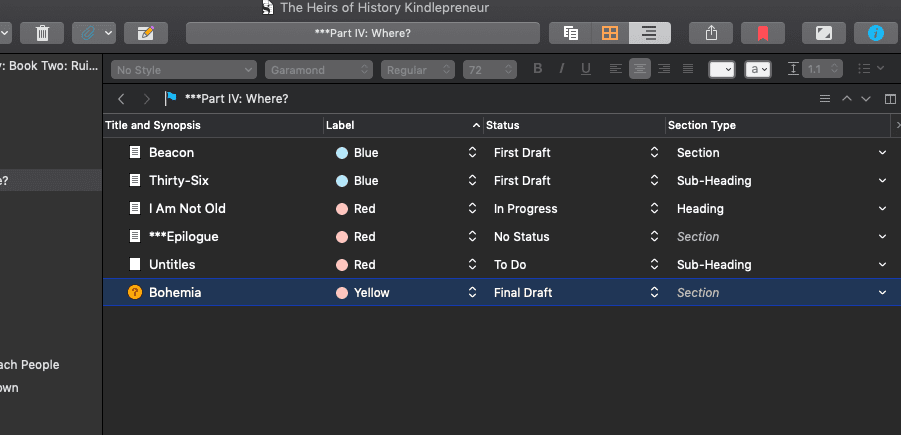The image size is (901, 435).
Task: Open the font size 72 combo box
Action: click(490, 70)
